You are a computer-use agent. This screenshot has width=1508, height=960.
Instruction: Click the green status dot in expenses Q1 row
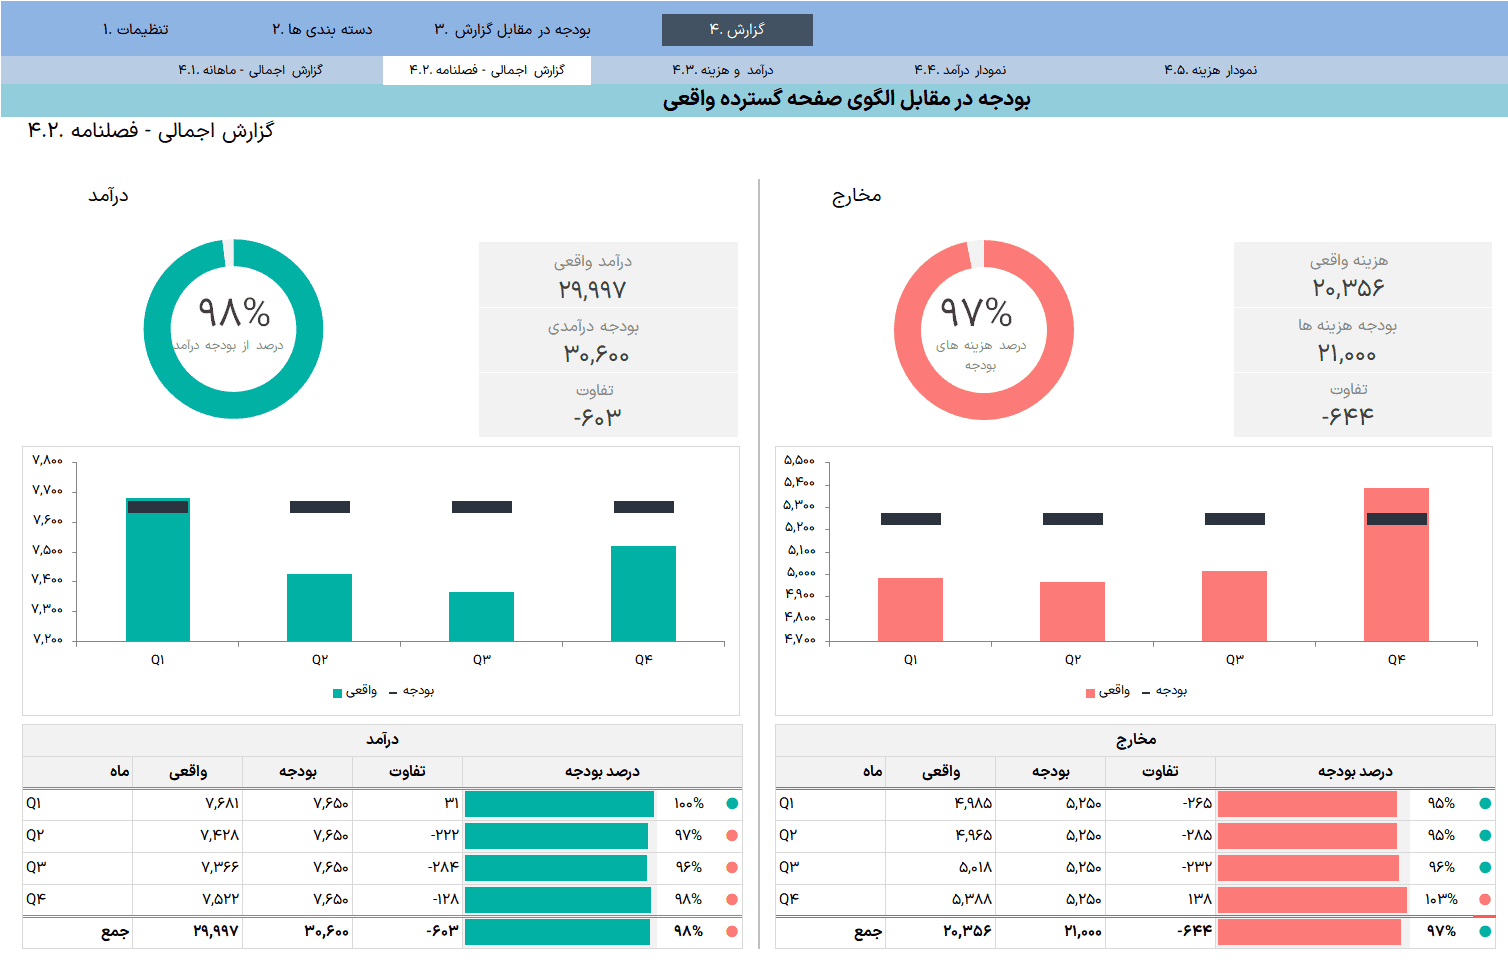point(1485,803)
